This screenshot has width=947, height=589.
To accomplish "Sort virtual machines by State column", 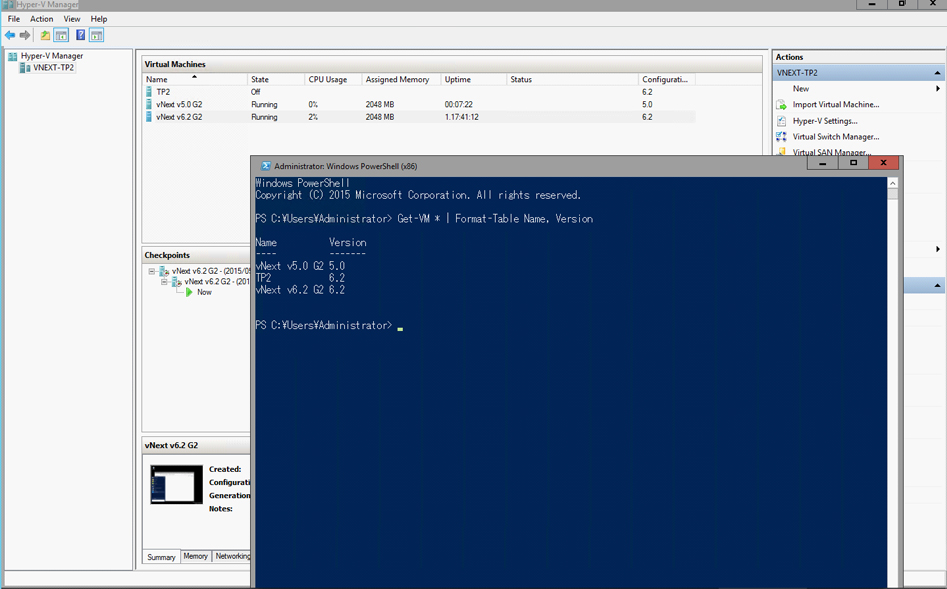I will pyautogui.click(x=276, y=79).
